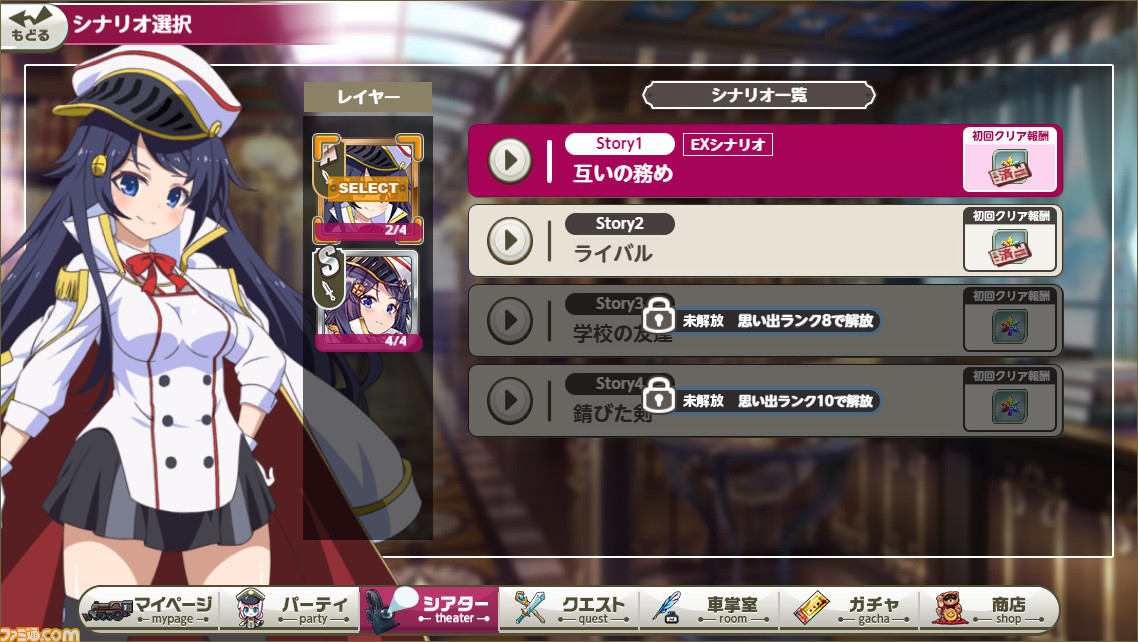
Task: Click the locked Story4 play button
Action: point(509,400)
